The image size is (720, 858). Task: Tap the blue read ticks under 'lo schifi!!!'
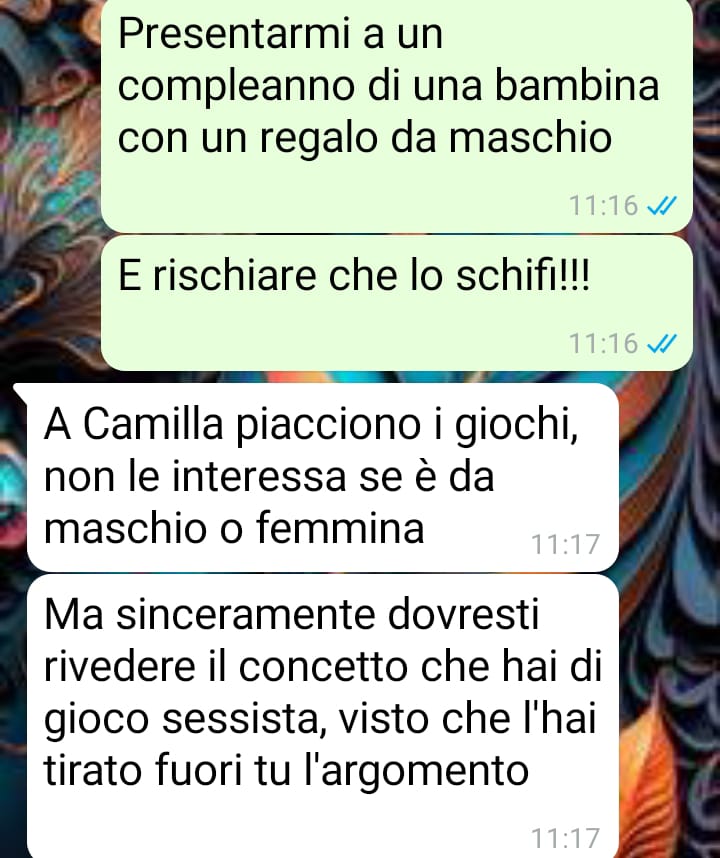pos(662,344)
